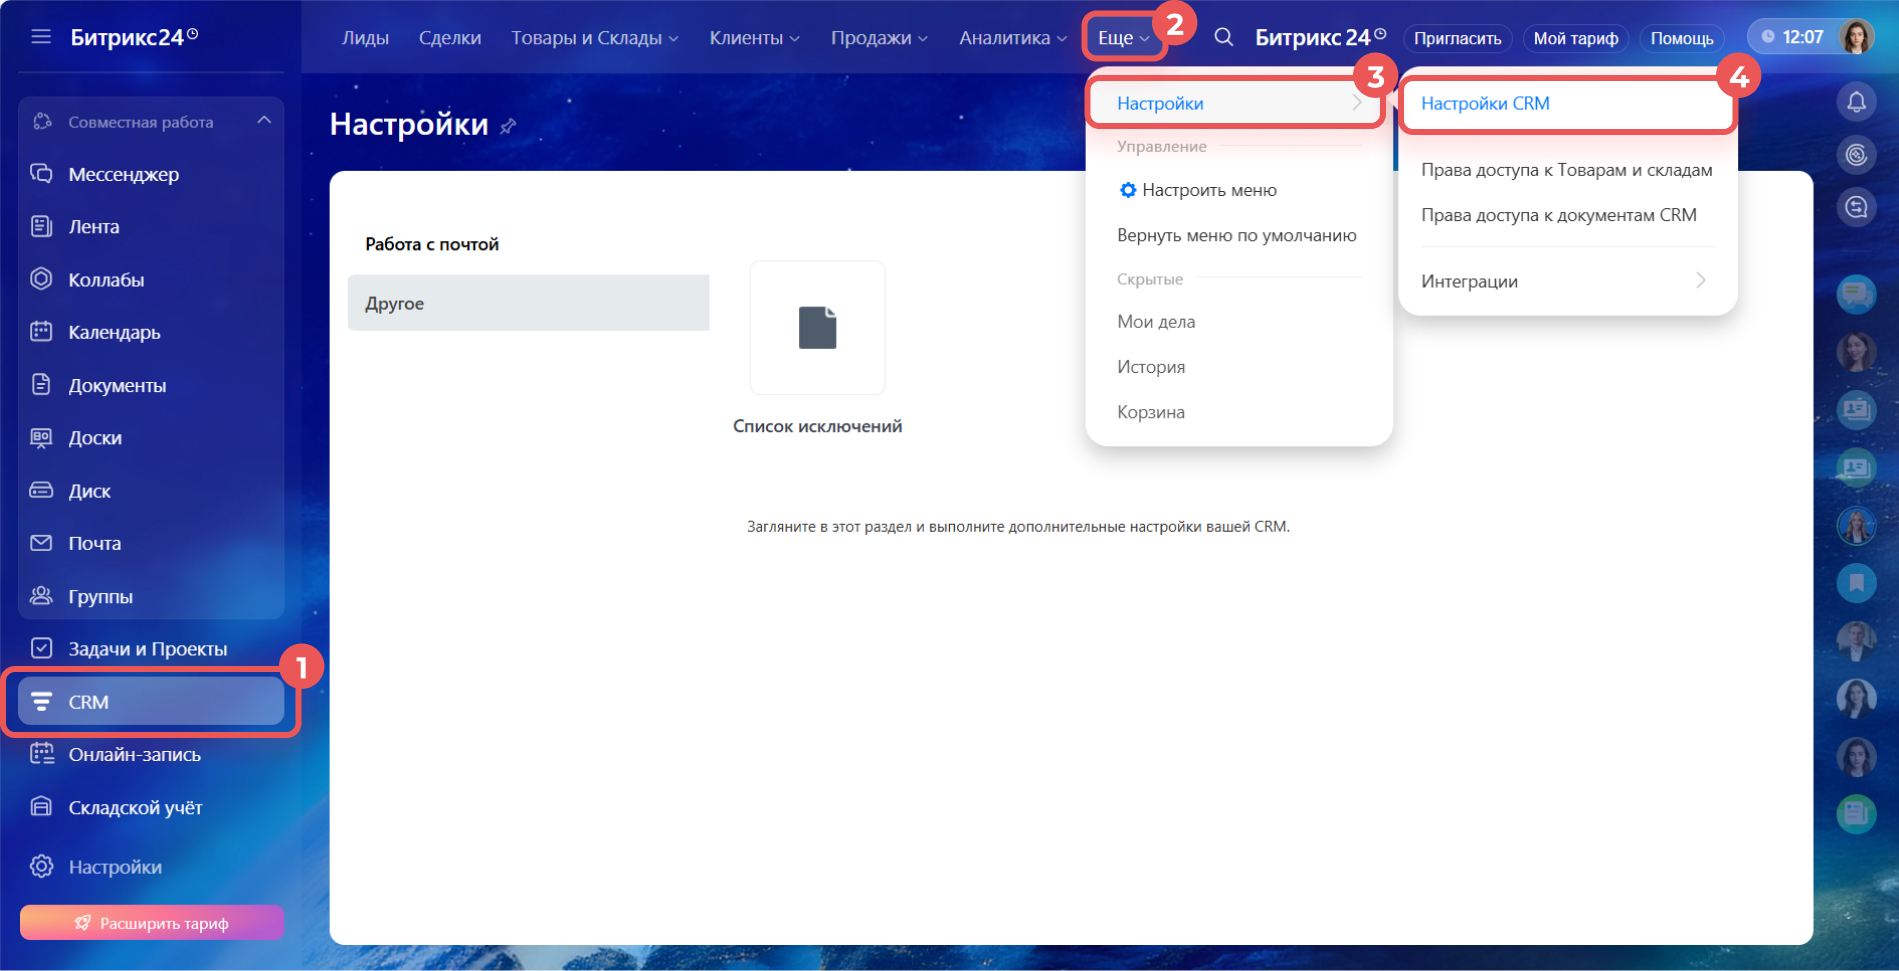Select the Другое settings category
This screenshot has width=1899, height=971.
pos(528,303)
